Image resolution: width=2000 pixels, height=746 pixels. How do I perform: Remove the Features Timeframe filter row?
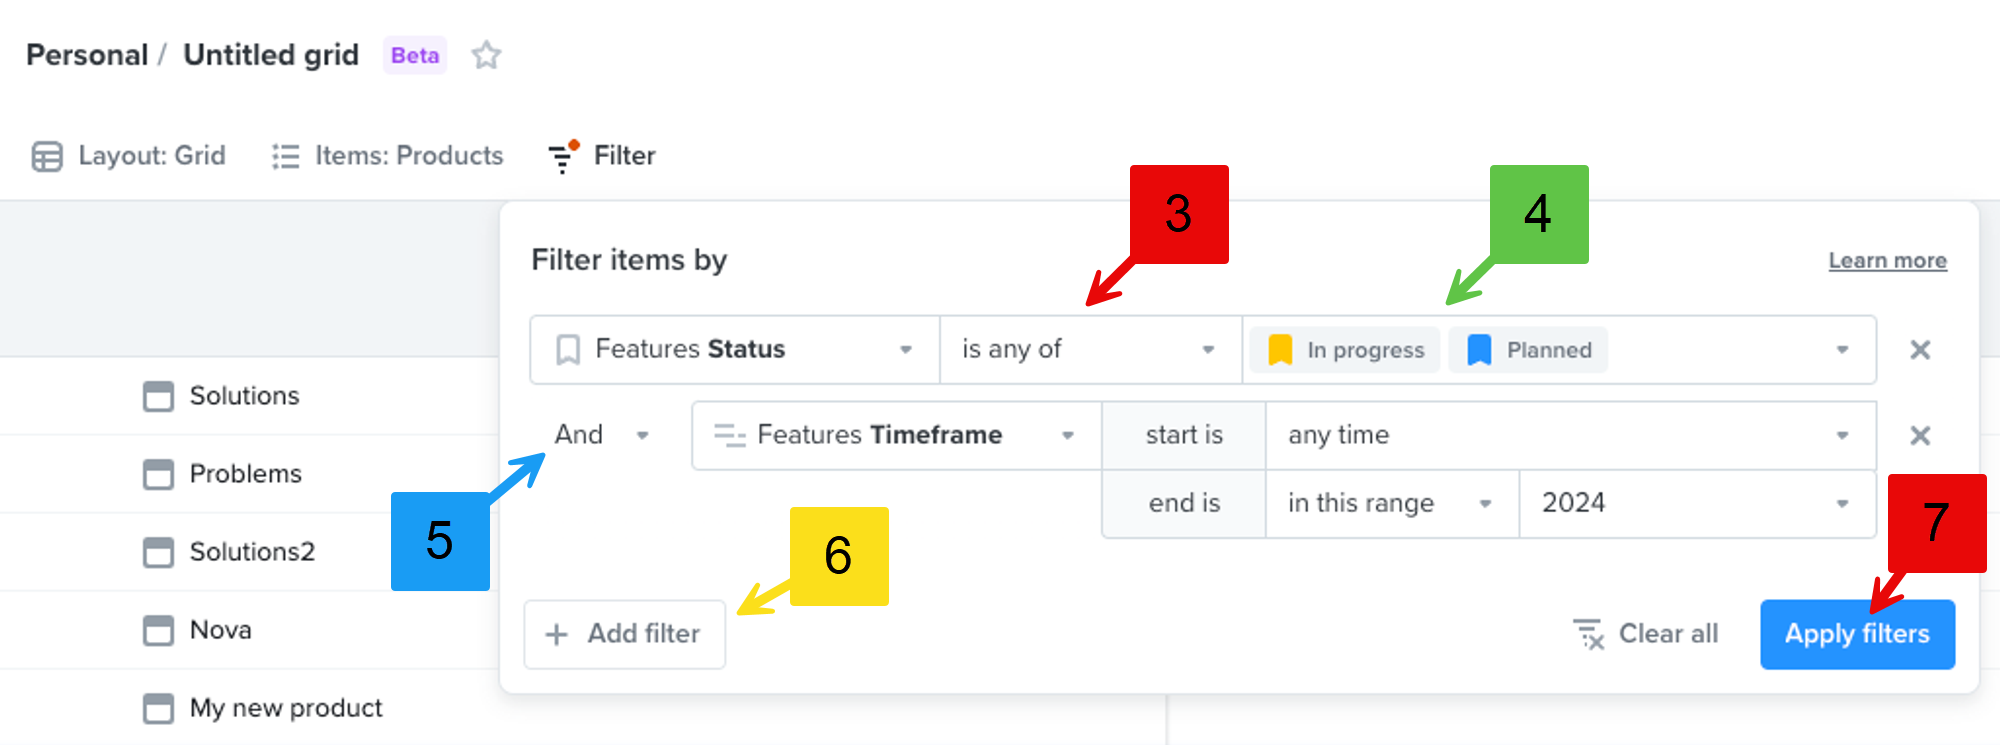pyautogui.click(x=1920, y=435)
